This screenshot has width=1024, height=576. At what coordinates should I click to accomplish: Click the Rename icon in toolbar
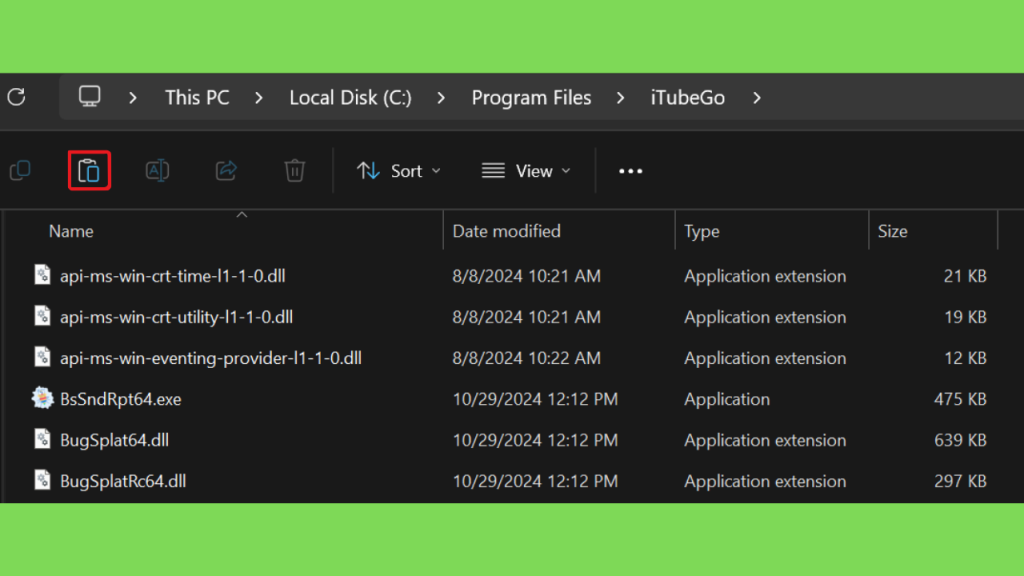(157, 170)
